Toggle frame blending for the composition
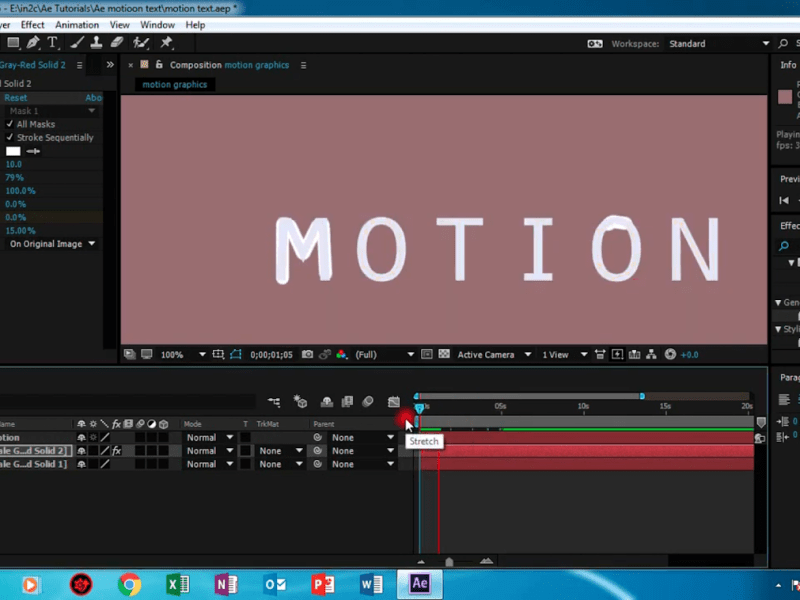The height and width of the screenshot is (600, 800). coord(347,401)
